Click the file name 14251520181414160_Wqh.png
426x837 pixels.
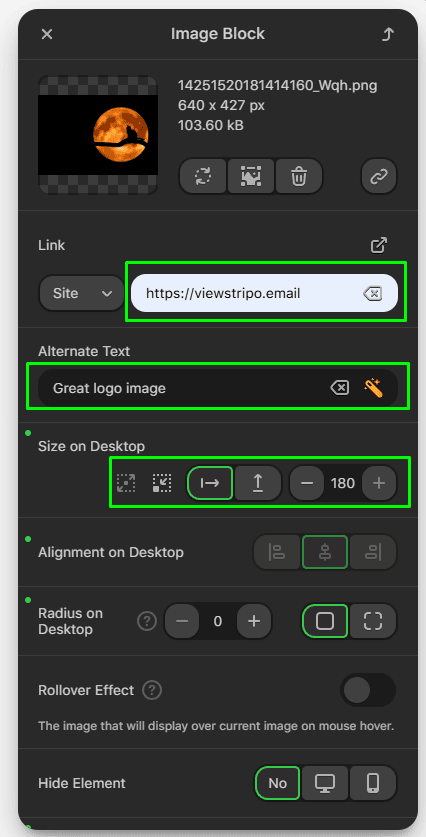tap(278, 85)
